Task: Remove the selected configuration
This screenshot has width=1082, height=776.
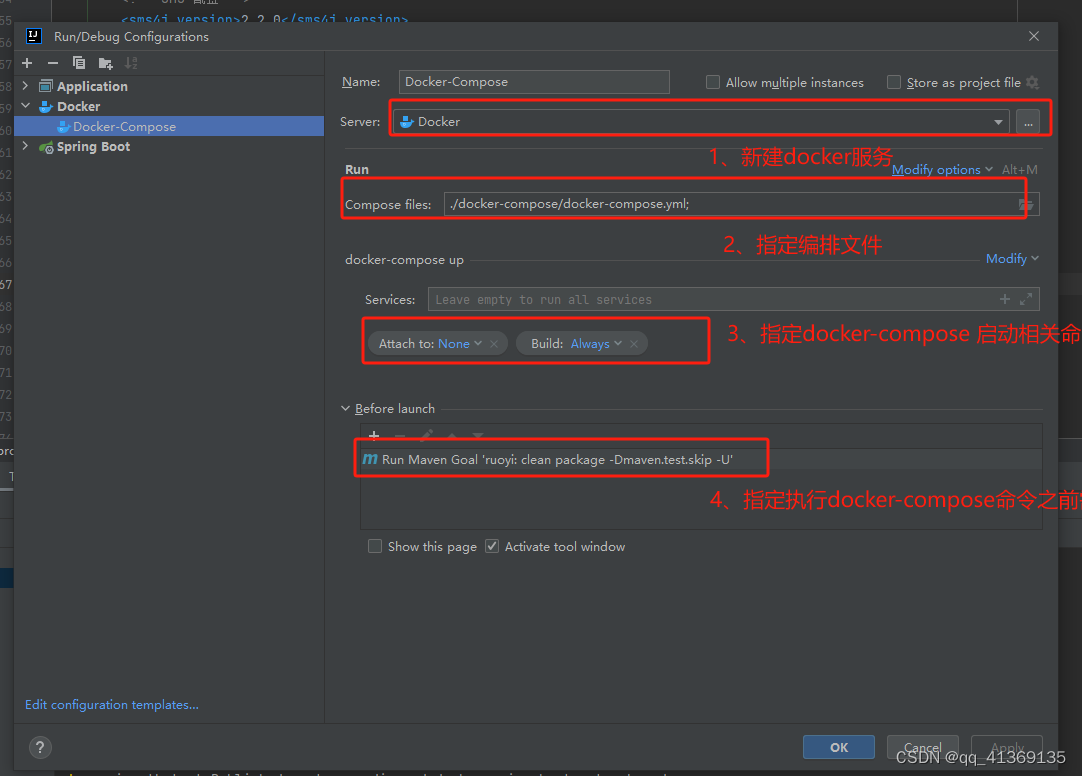Action: (51, 62)
